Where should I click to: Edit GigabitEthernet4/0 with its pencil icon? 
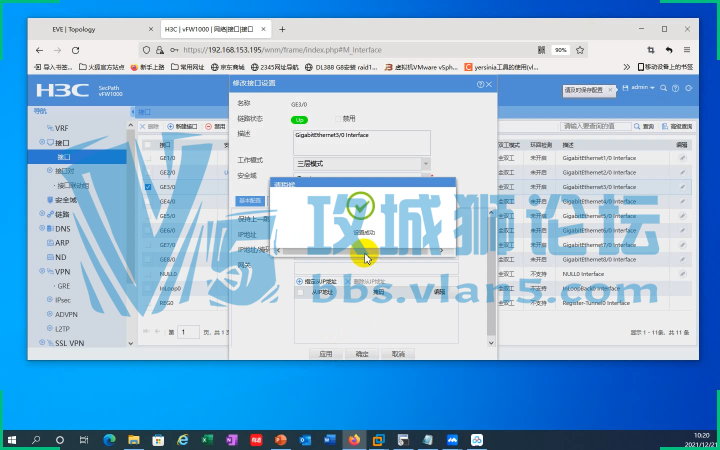point(682,202)
